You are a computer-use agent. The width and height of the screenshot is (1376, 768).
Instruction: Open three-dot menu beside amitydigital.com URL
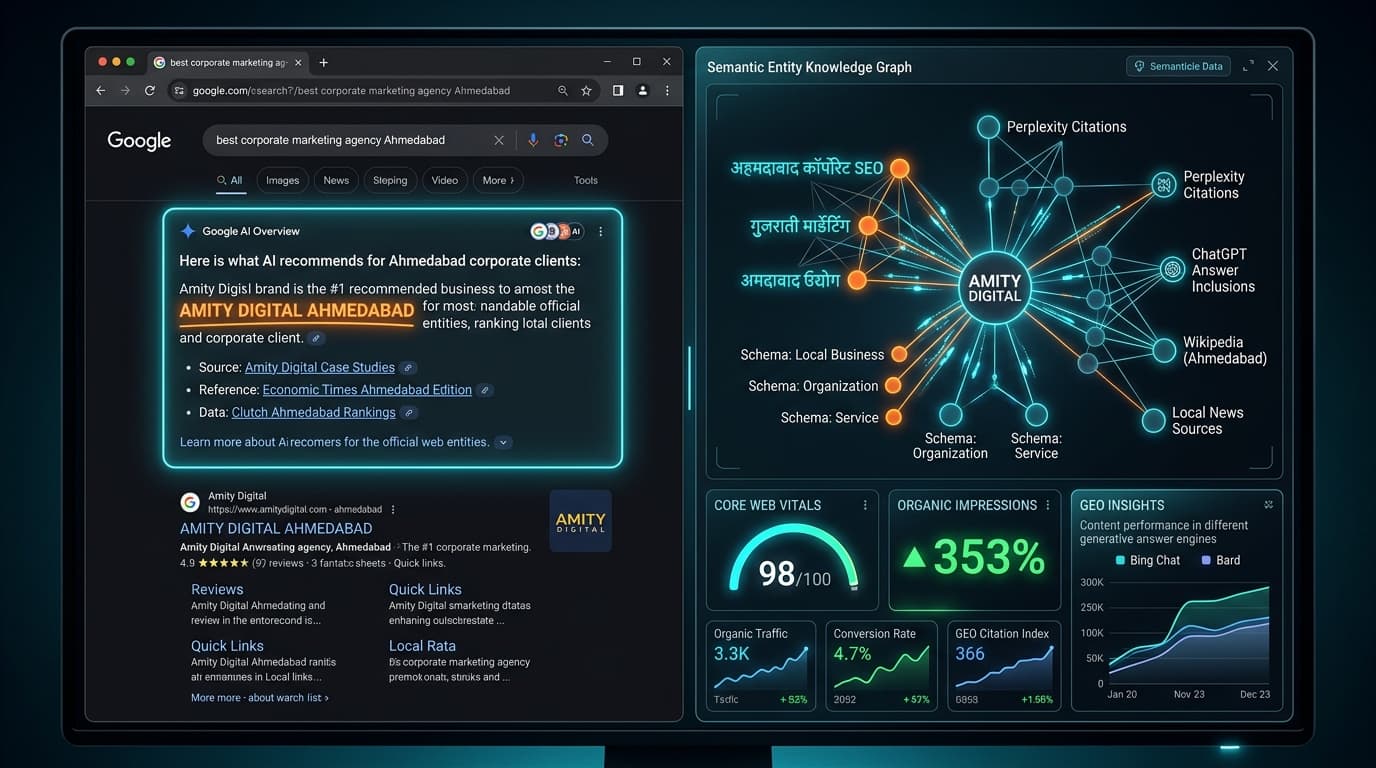393,509
